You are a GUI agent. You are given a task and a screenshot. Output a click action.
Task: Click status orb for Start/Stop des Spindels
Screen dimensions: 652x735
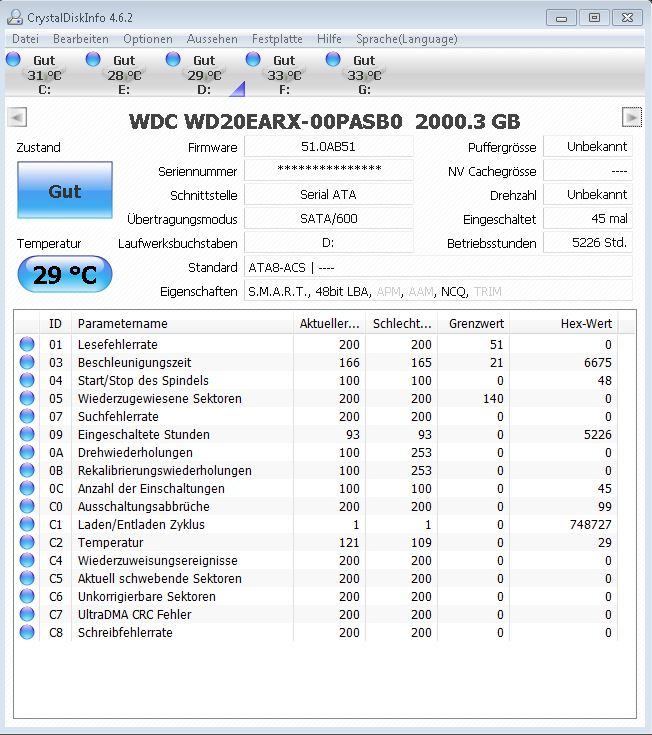pyautogui.click(x=27, y=380)
